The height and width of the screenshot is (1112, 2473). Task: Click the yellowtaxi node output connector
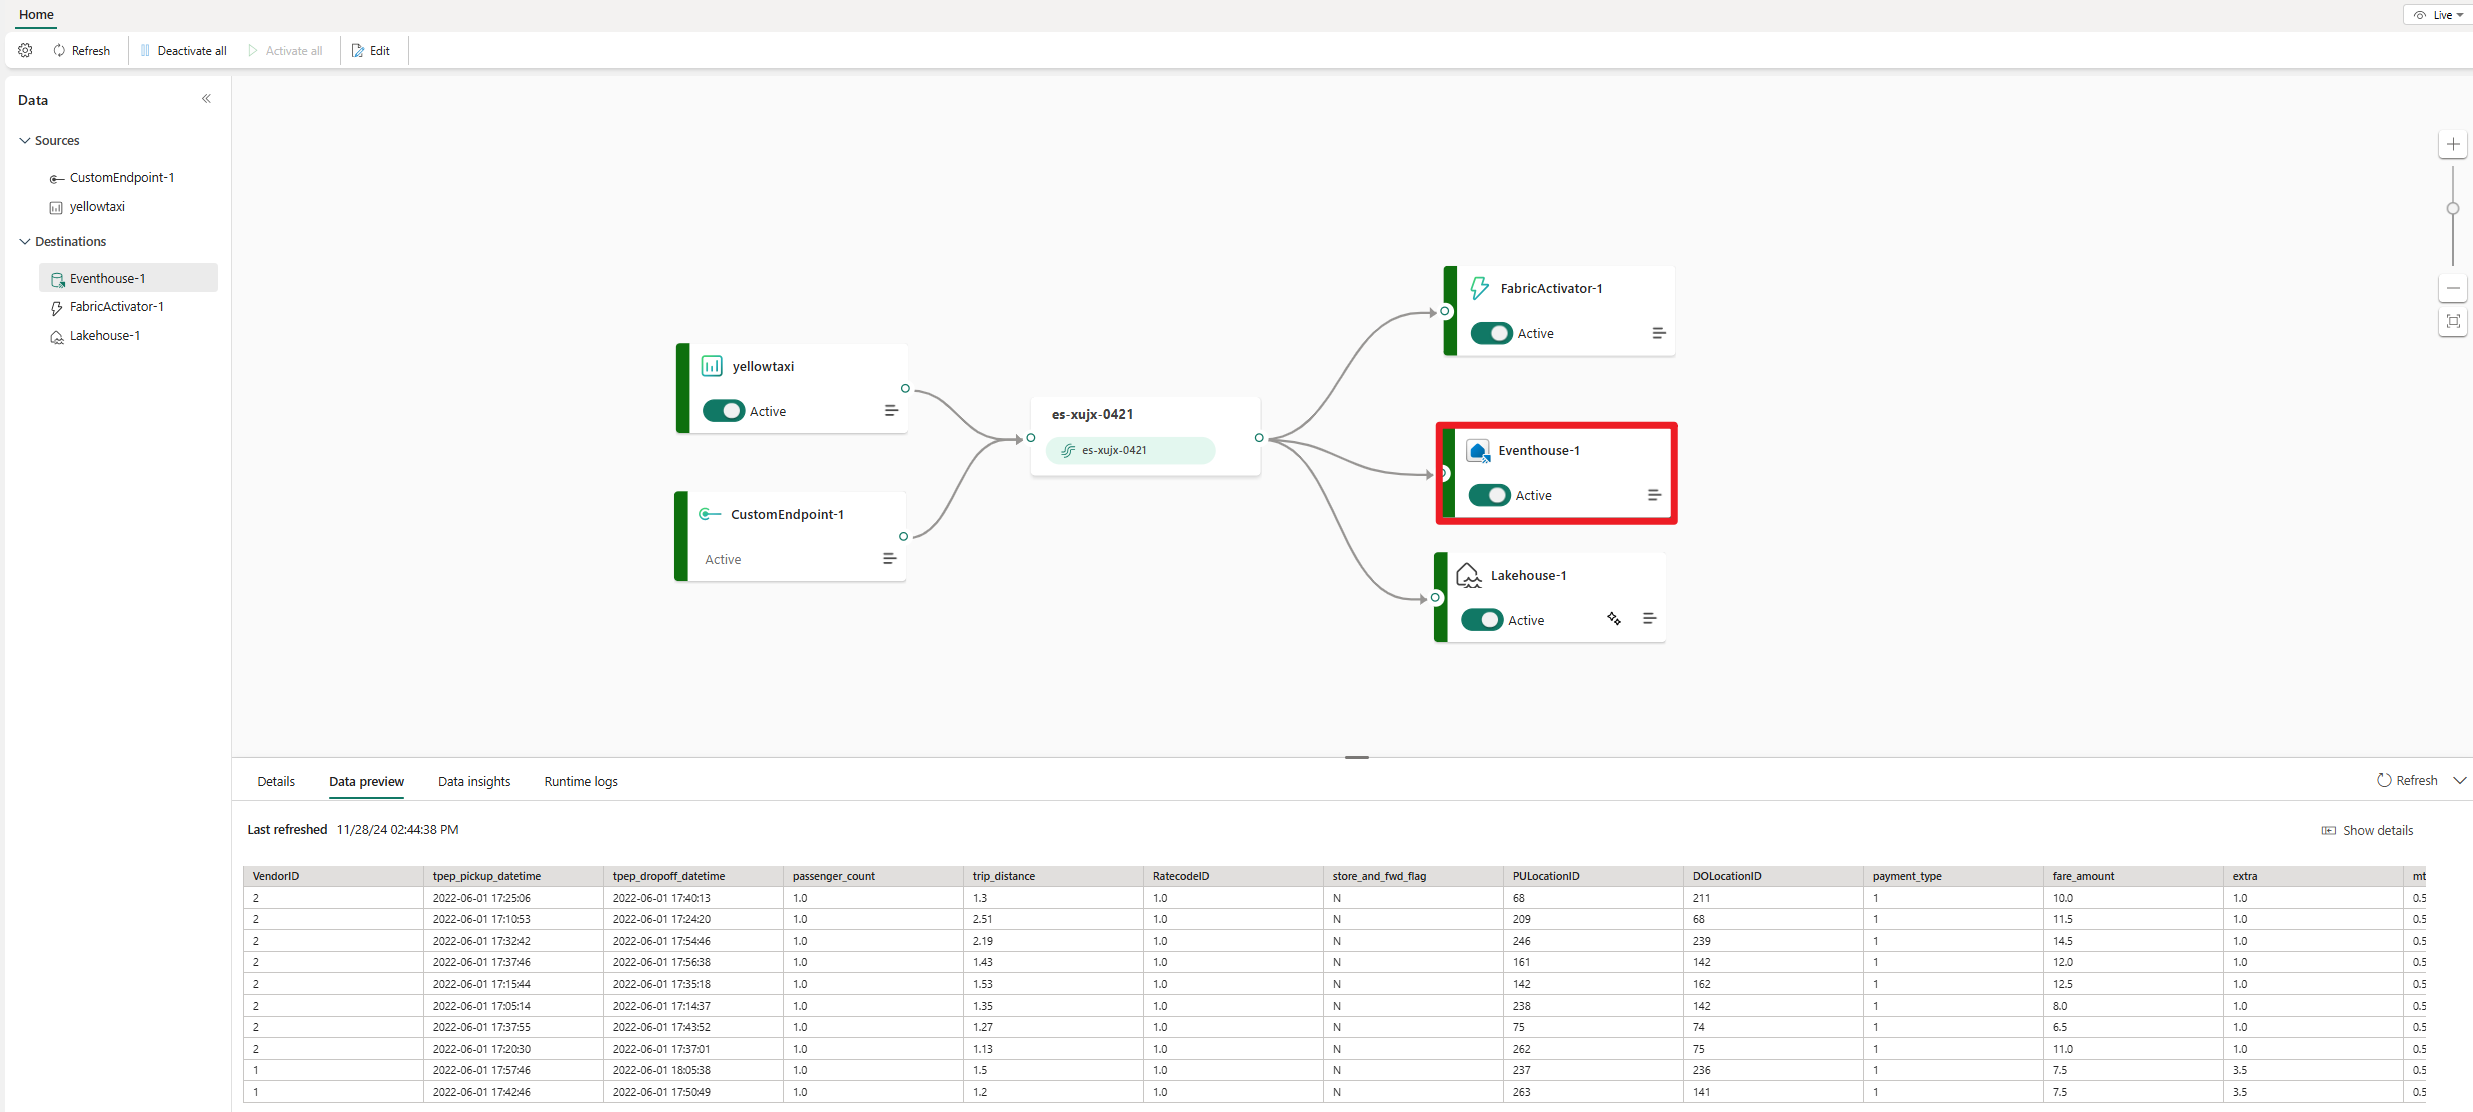(905, 389)
